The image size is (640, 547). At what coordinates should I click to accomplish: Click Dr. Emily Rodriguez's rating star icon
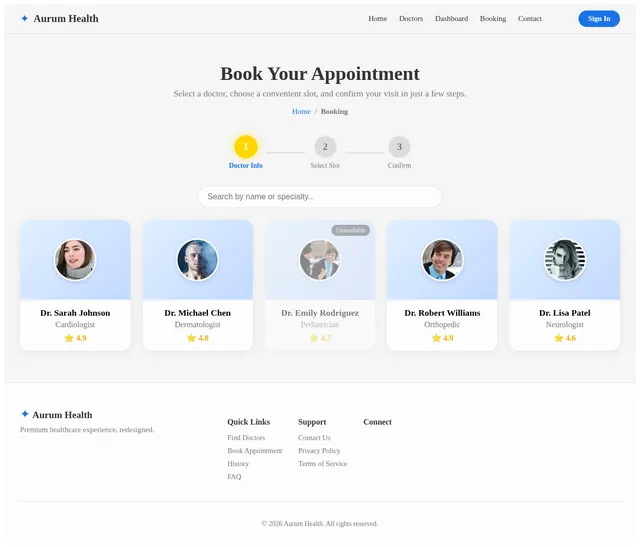point(313,338)
